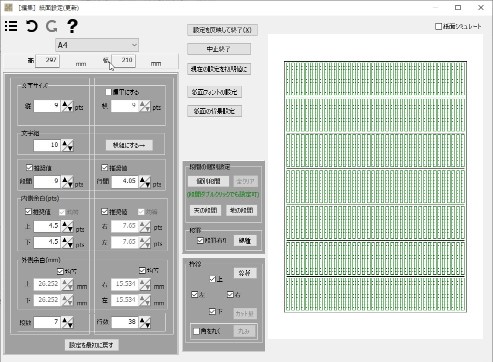This screenshot has width=493, height=362.
Task: Open the 紙面の背景設定 button
Action: 214,111
